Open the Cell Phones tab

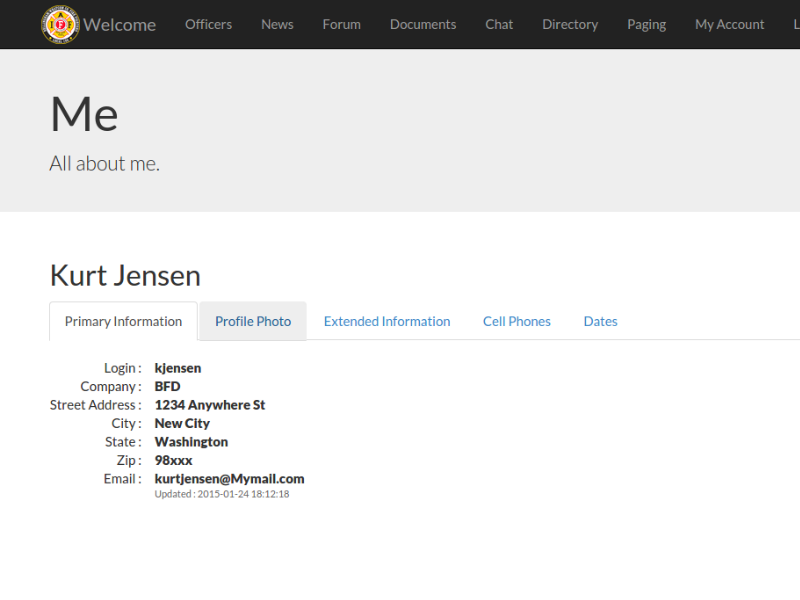517,321
